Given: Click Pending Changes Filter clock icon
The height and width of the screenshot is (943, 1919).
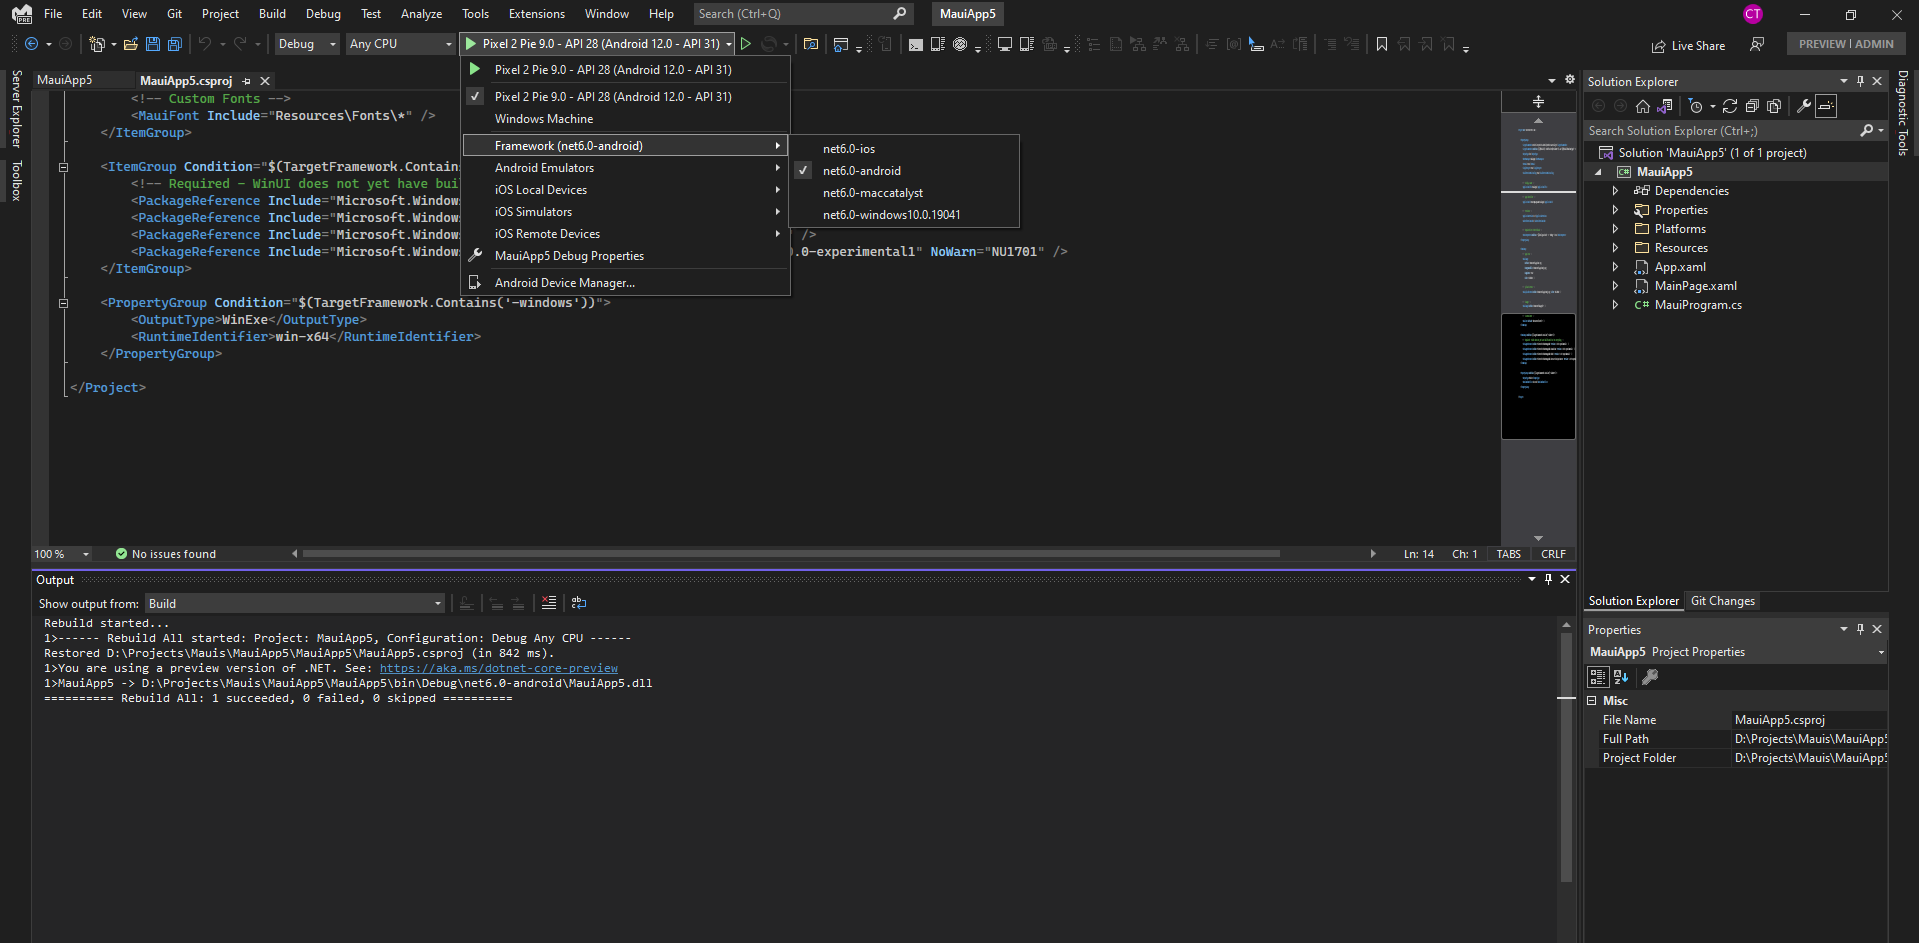Looking at the screenshot, I should (1696, 106).
